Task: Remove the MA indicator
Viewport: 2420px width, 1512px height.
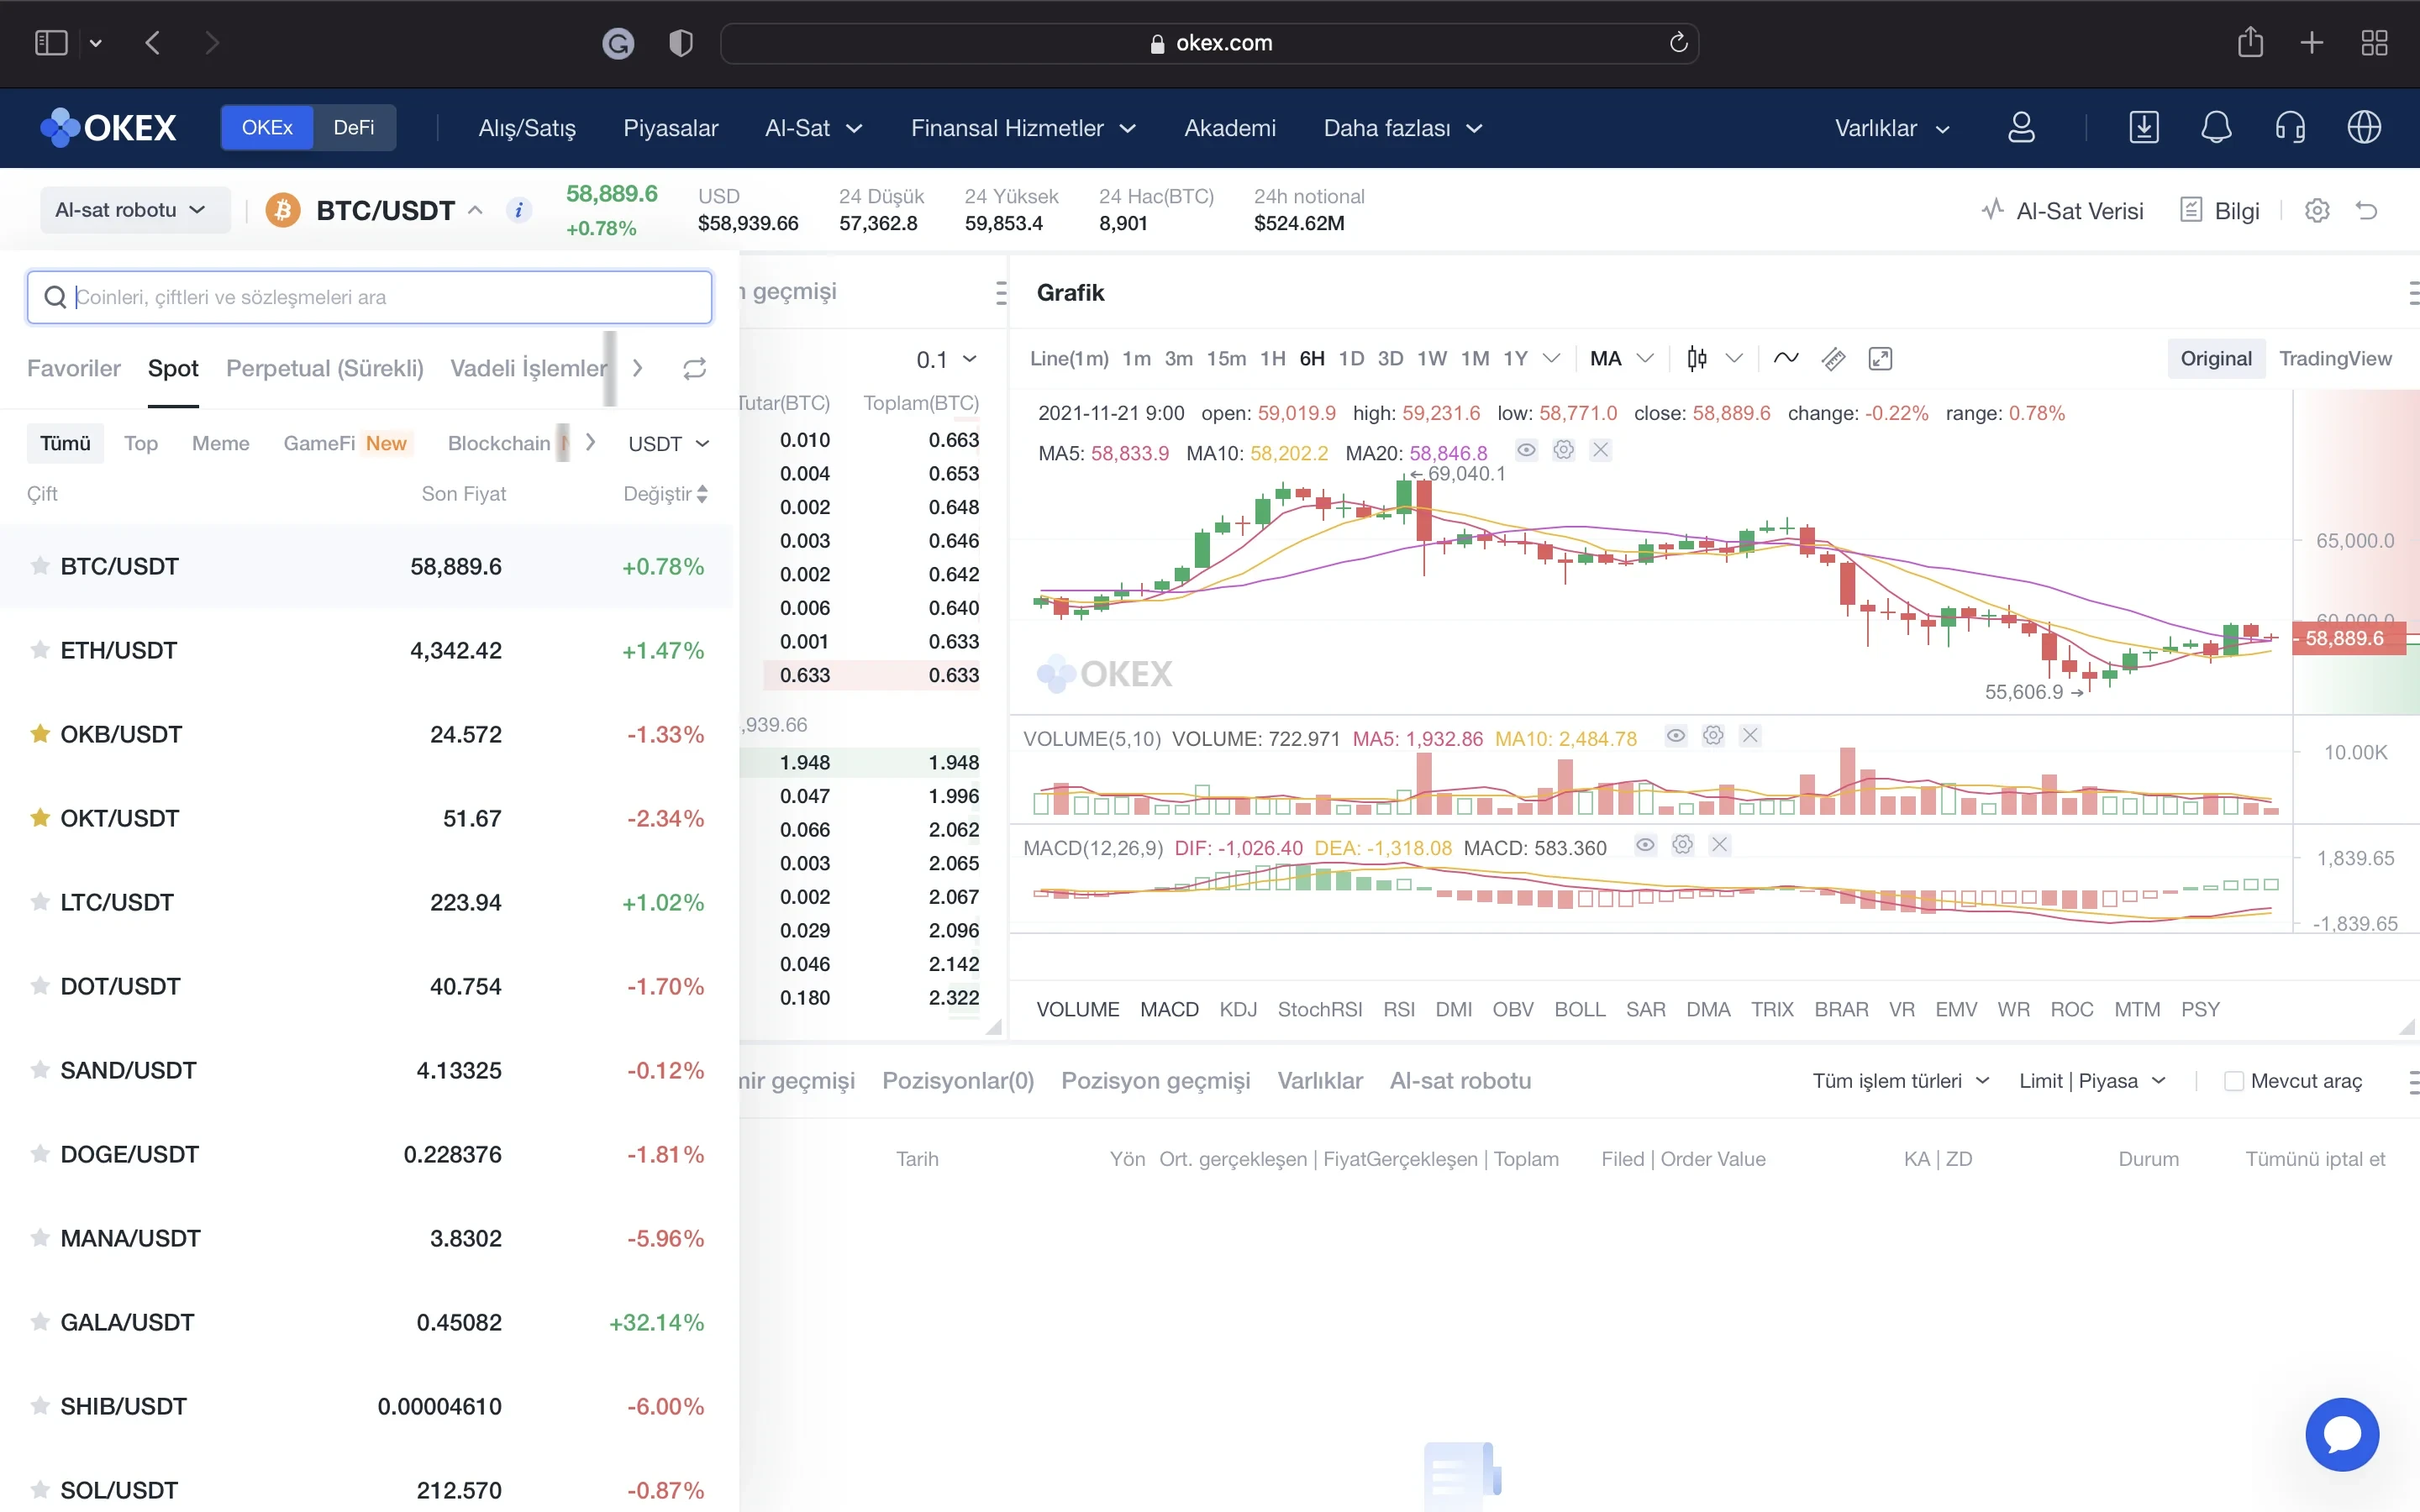Action: (1601, 450)
